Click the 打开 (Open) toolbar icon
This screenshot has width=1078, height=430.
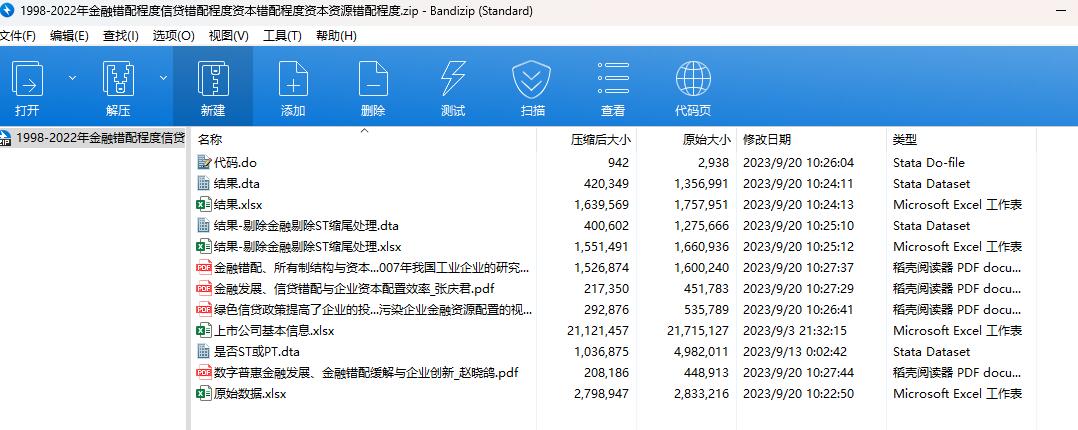point(28,79)
